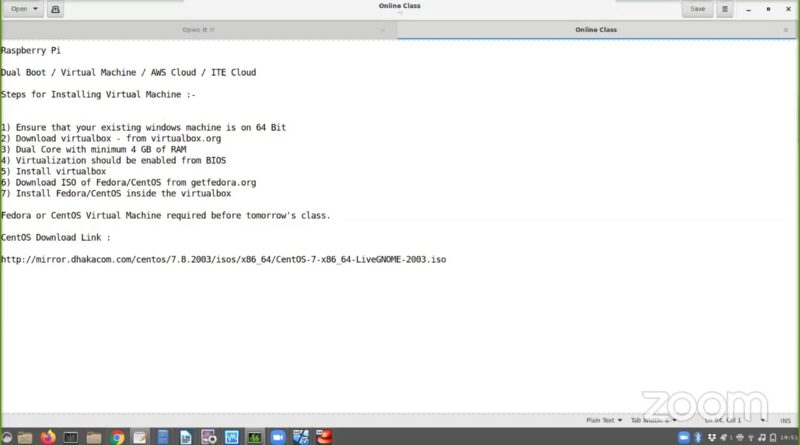Open the LibreOffice Writer icon in taskbar
The width and height of the screenshot is (800, 445).
click(x=186, y=437)
